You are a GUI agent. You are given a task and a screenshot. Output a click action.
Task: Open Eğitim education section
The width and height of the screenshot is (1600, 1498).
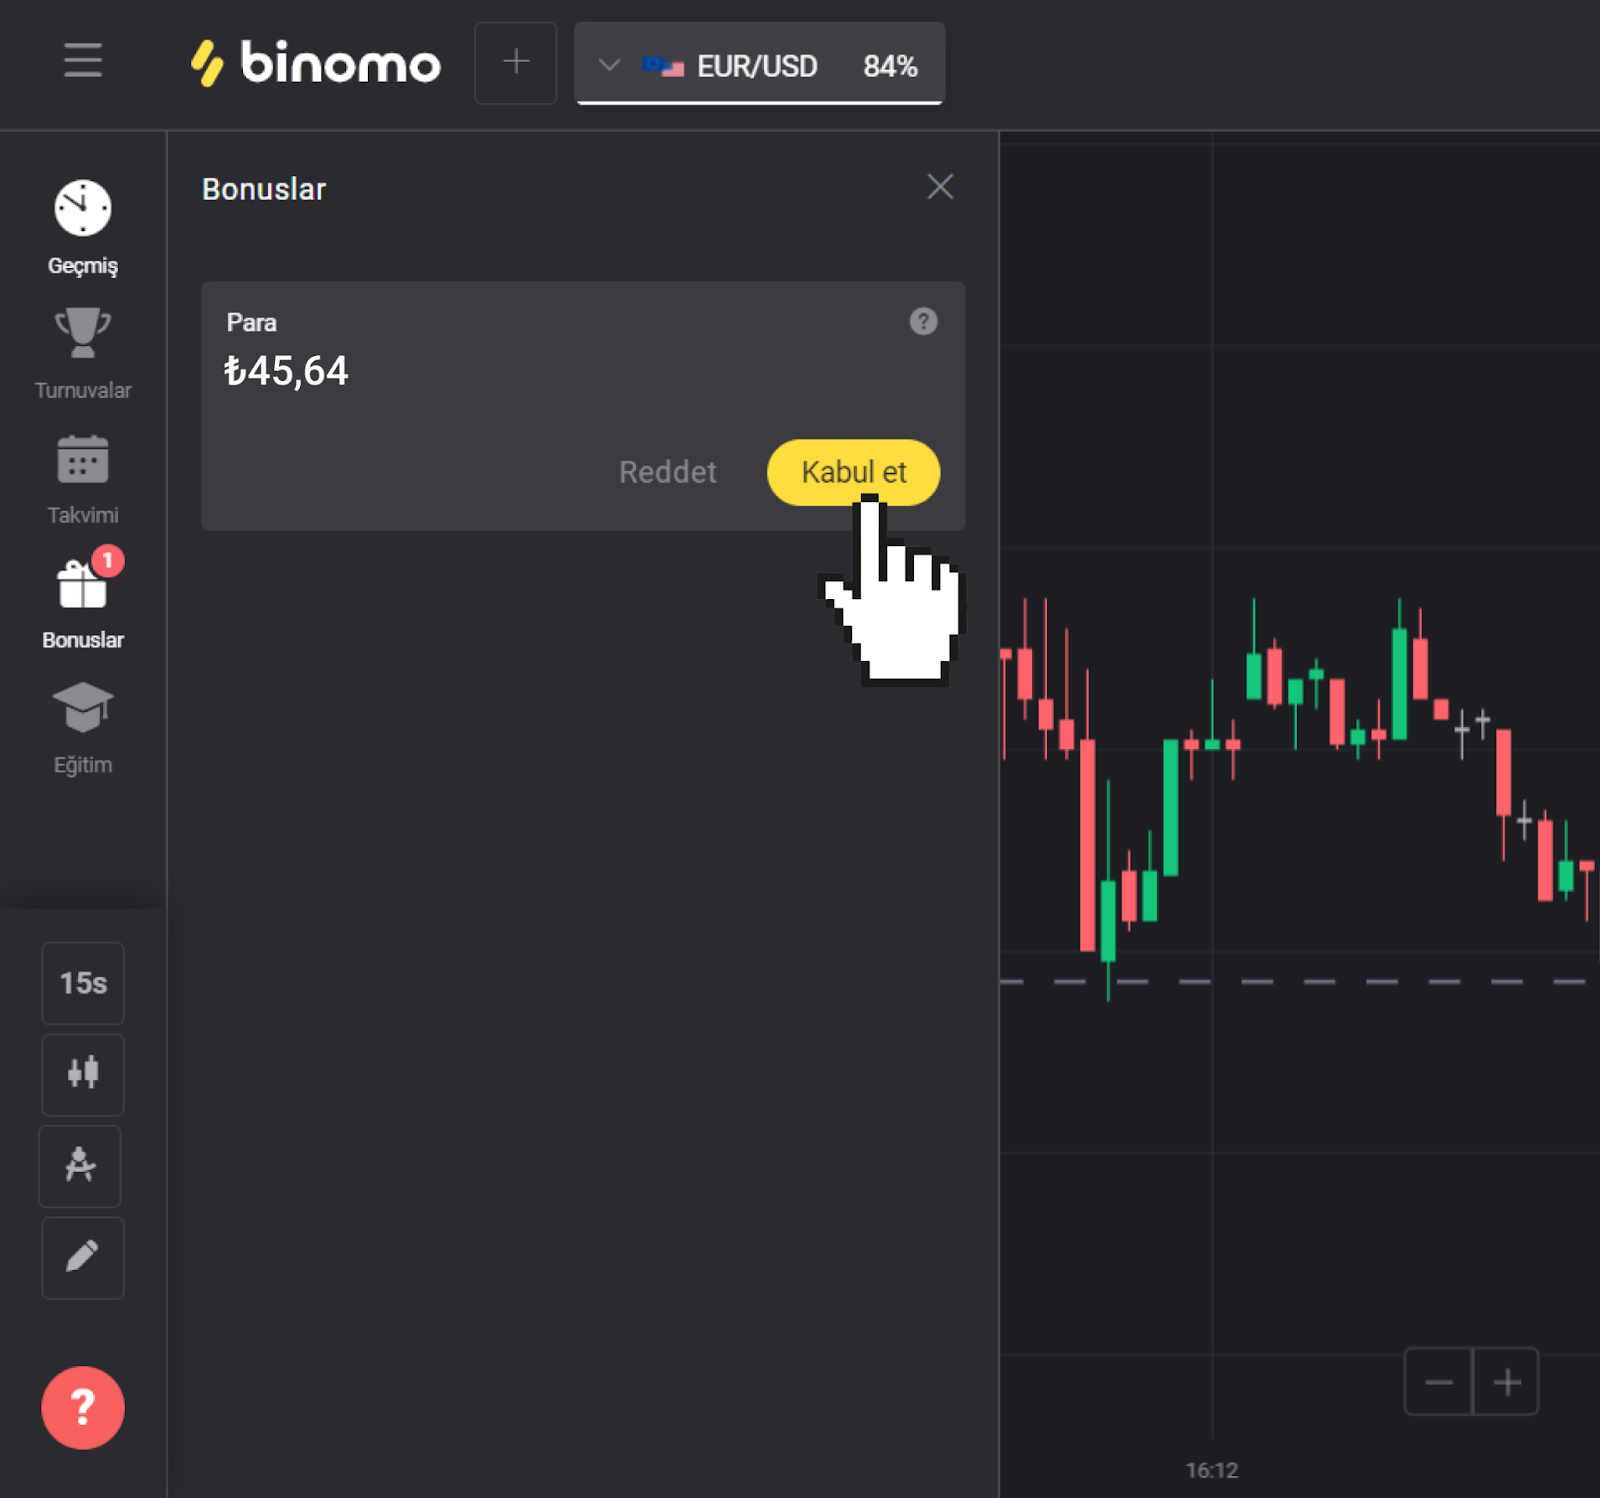pyautogui.click(x=83, y=727)
